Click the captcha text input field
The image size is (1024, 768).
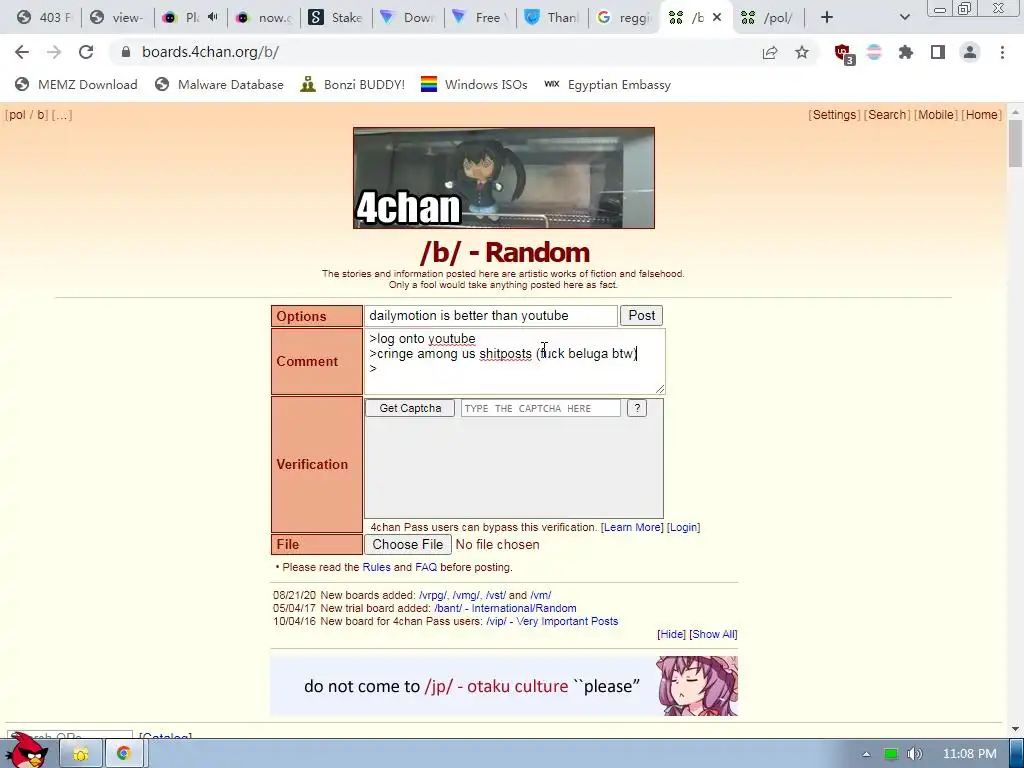541,408
